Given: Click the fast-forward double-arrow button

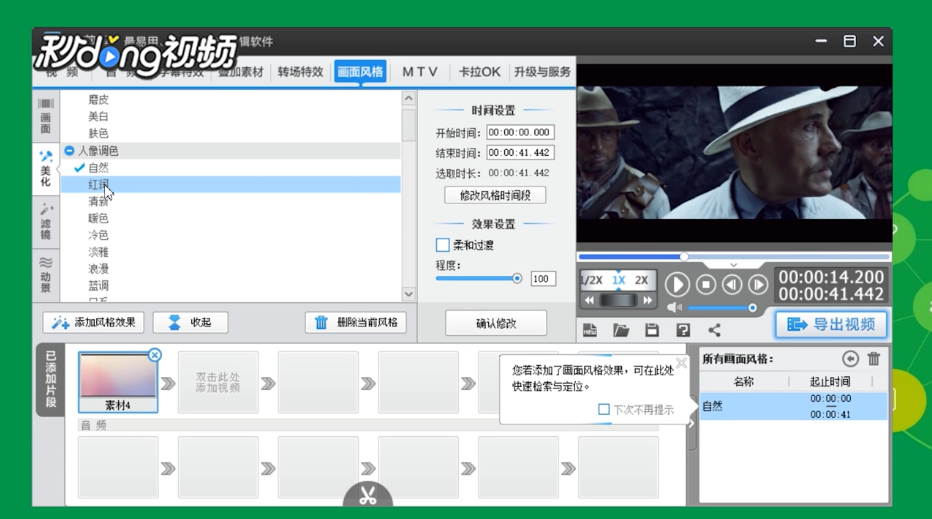Looking at the screenshot, I should 648,300.
